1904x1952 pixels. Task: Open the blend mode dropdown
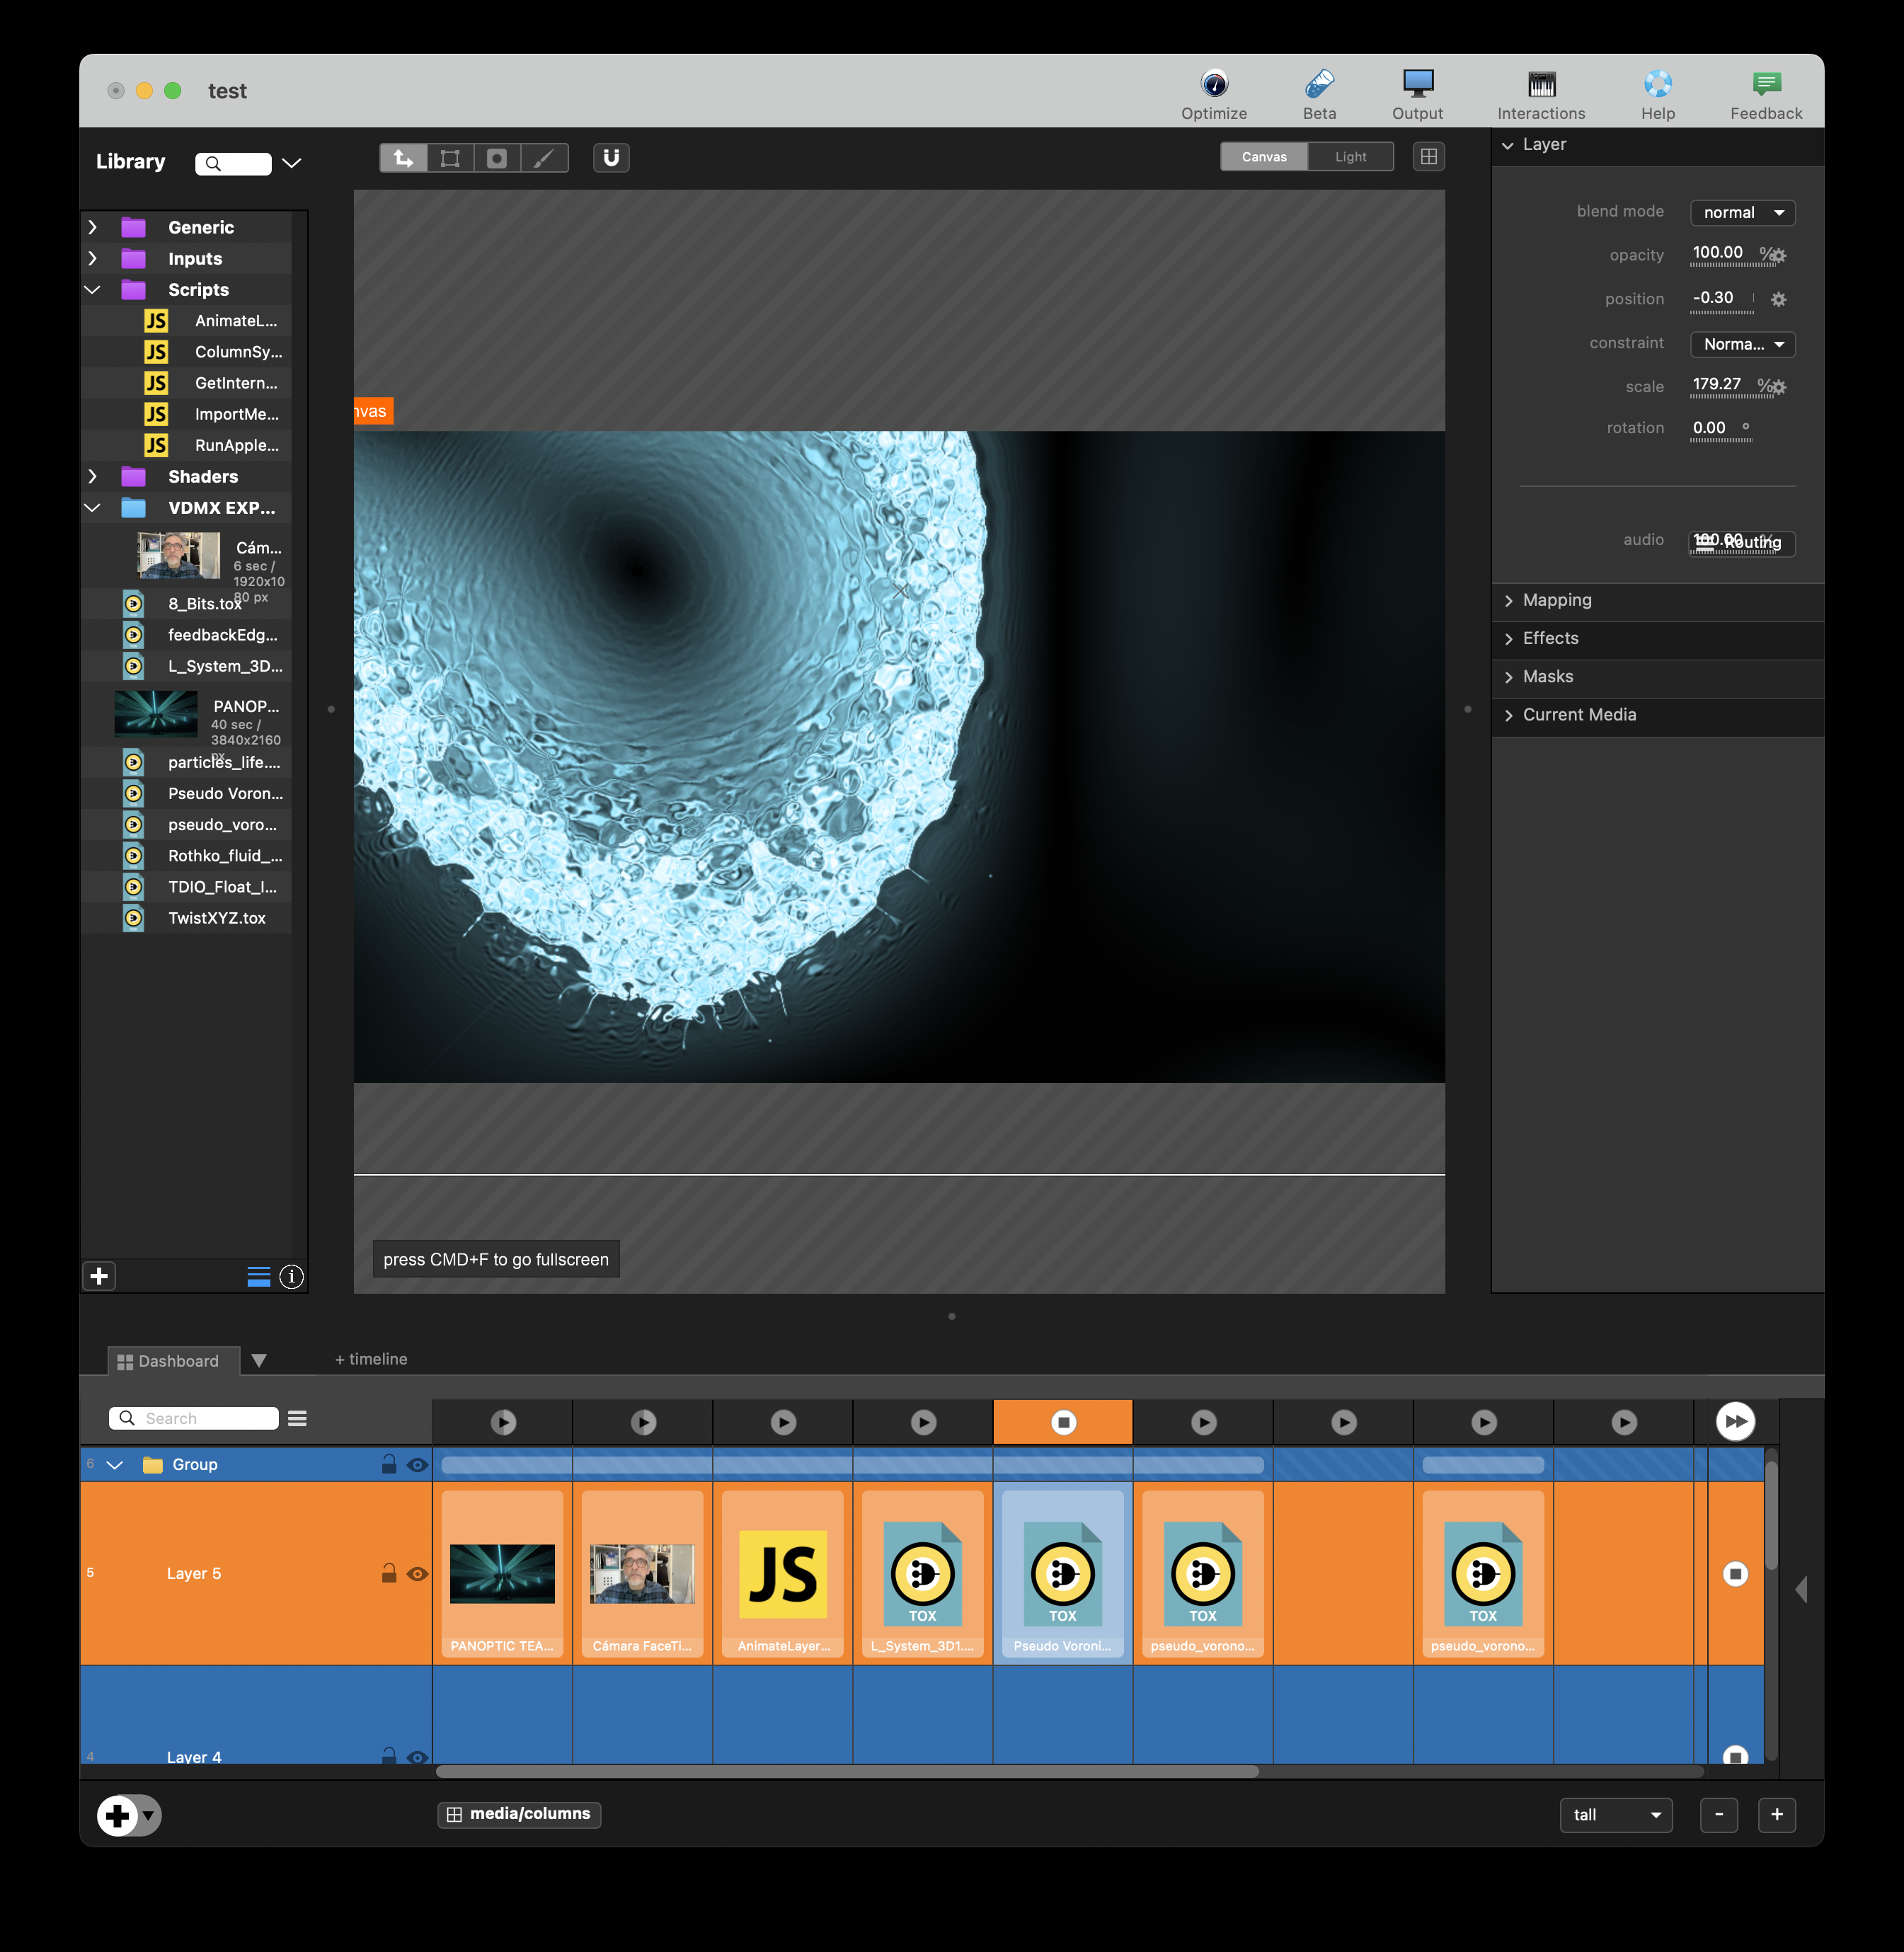point(1742,213)
